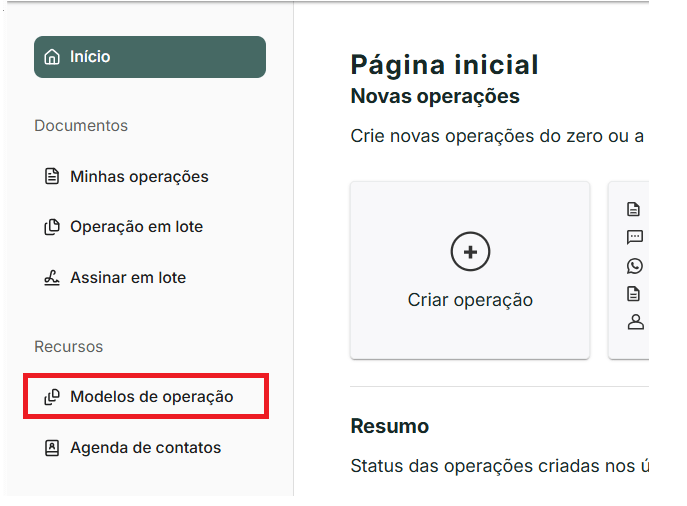The width and height of the screenshot is (687, 506).
Task: Click the Criar operação card text
Action: point(470,300)
